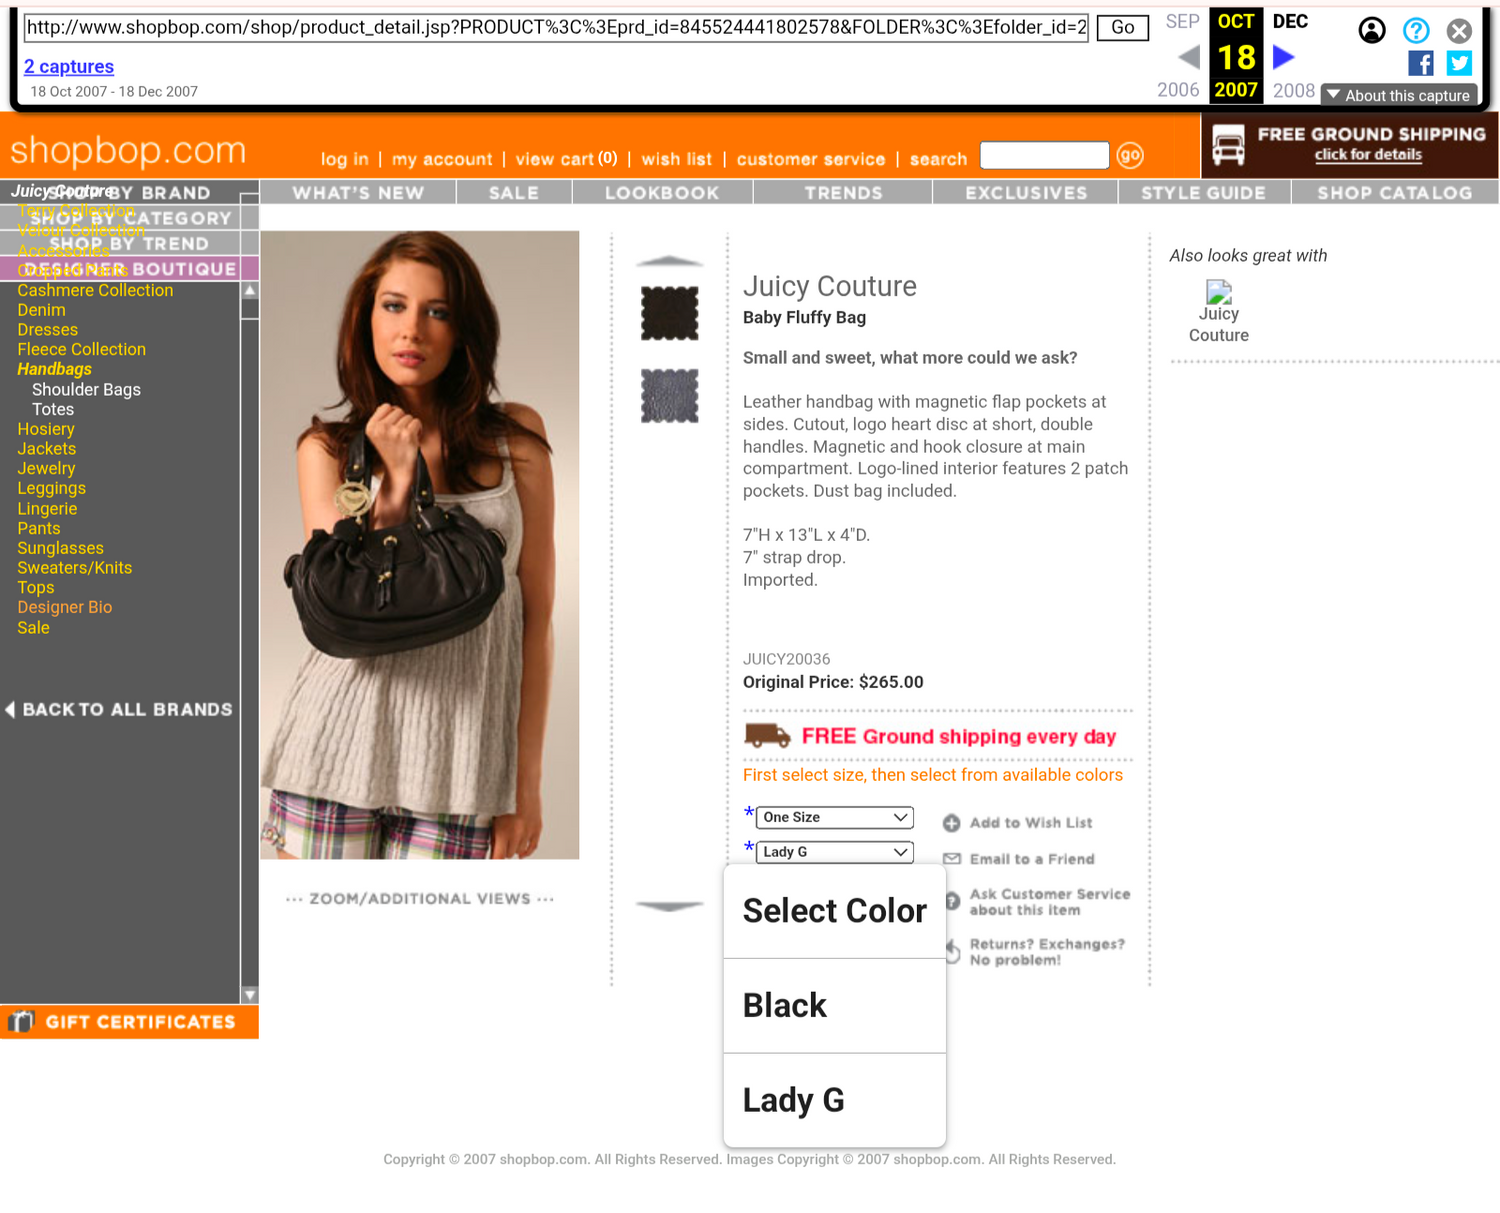Click the Wayback URL address field
1500x1213 pixels.
tap(556, 27)
